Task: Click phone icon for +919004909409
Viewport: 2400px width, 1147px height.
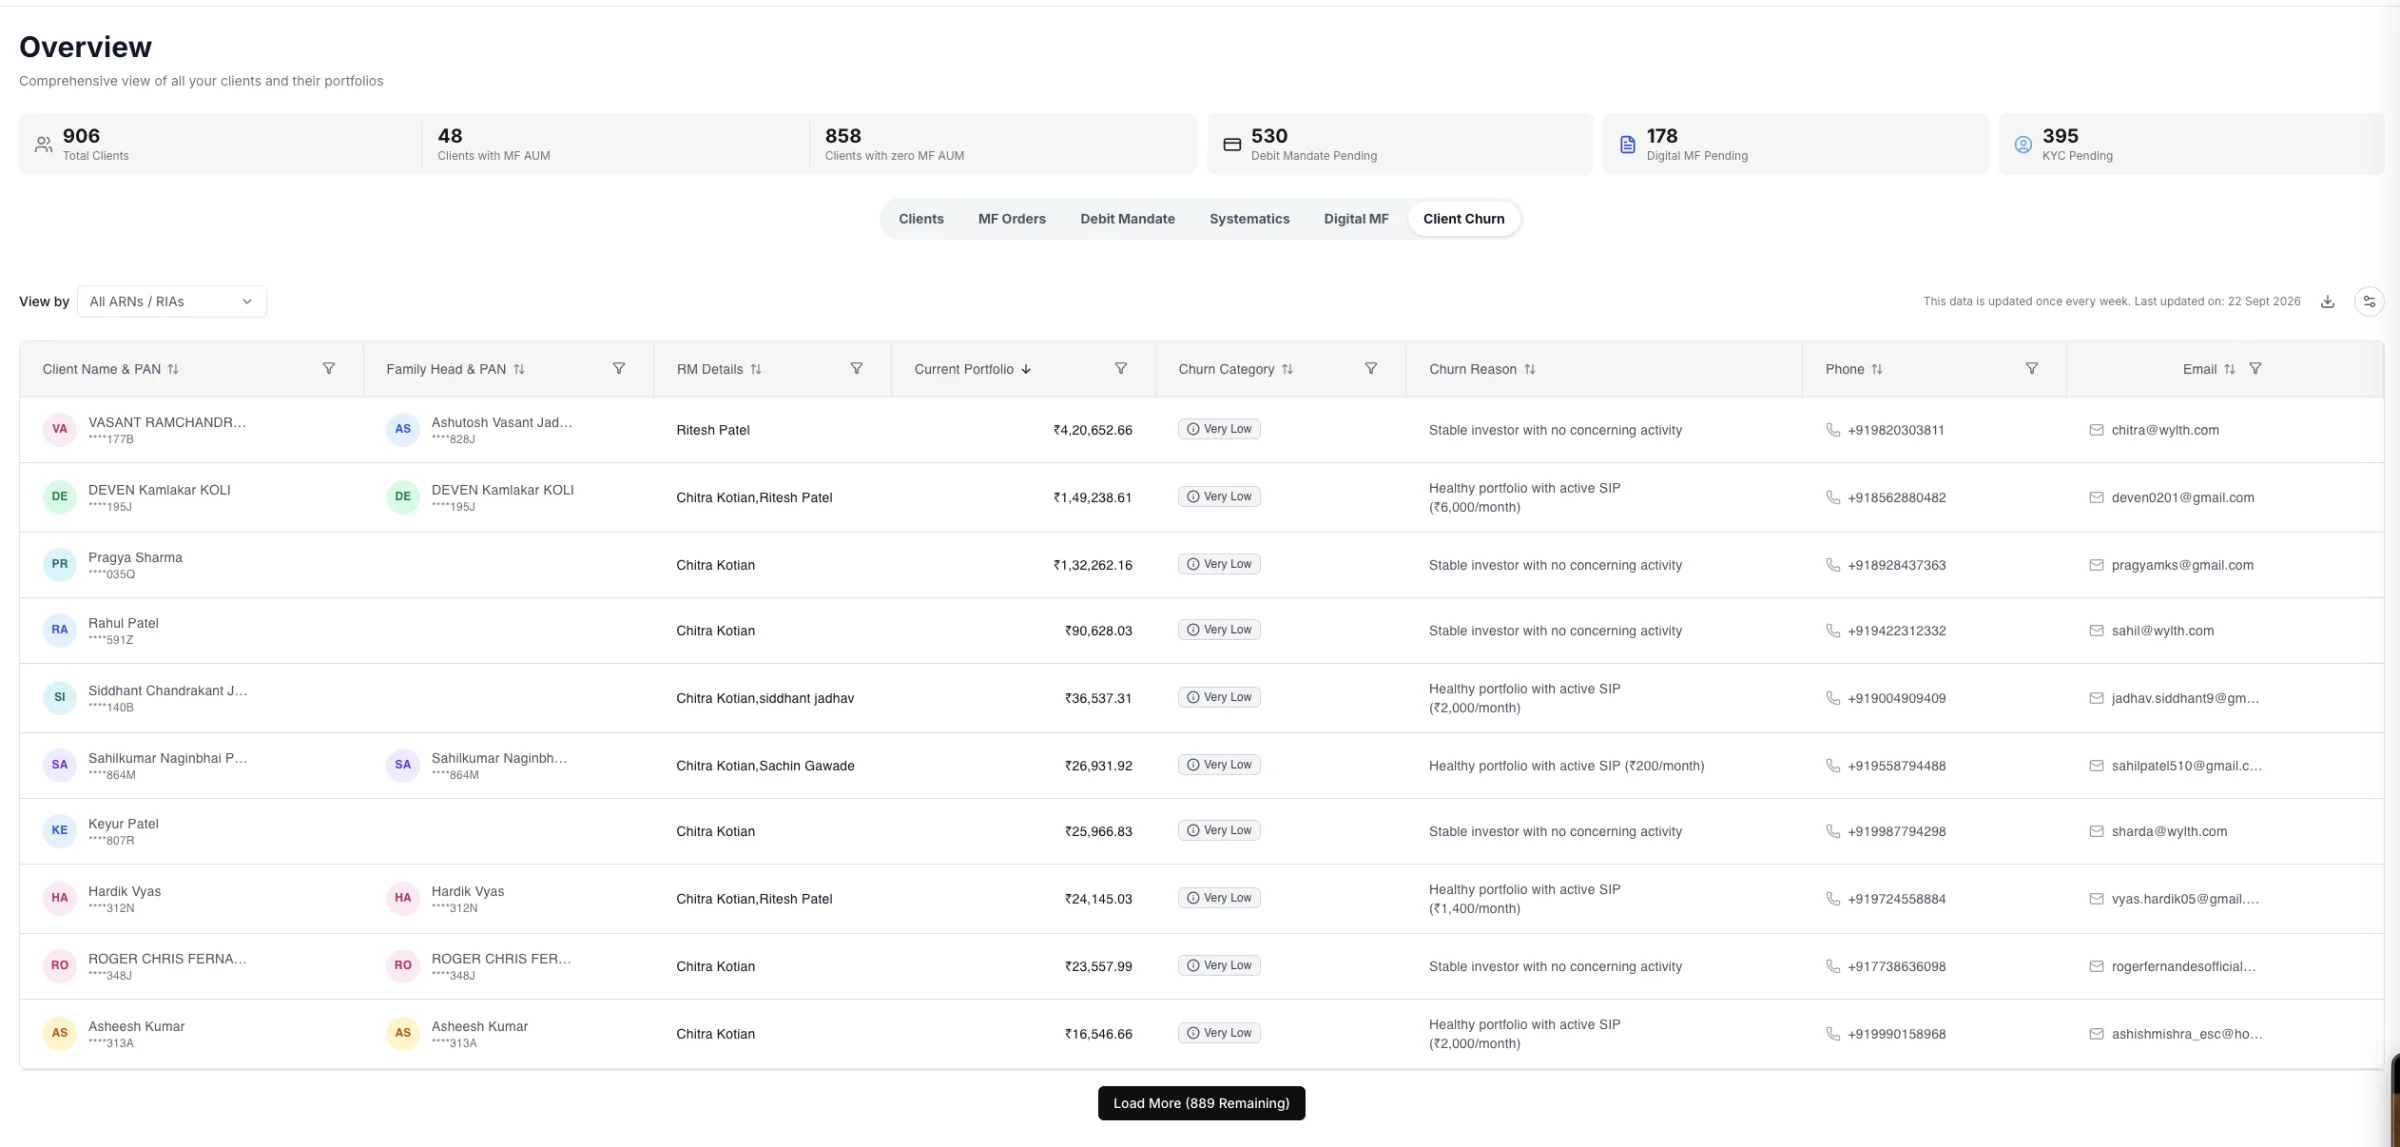Action: click(1833, 698)
